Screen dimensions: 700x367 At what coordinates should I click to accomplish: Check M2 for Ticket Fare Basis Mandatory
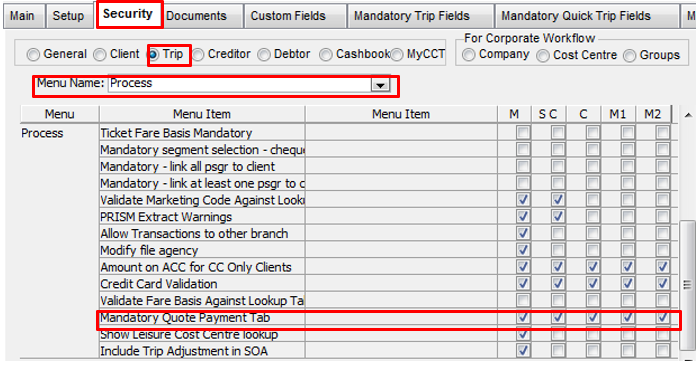662,133
